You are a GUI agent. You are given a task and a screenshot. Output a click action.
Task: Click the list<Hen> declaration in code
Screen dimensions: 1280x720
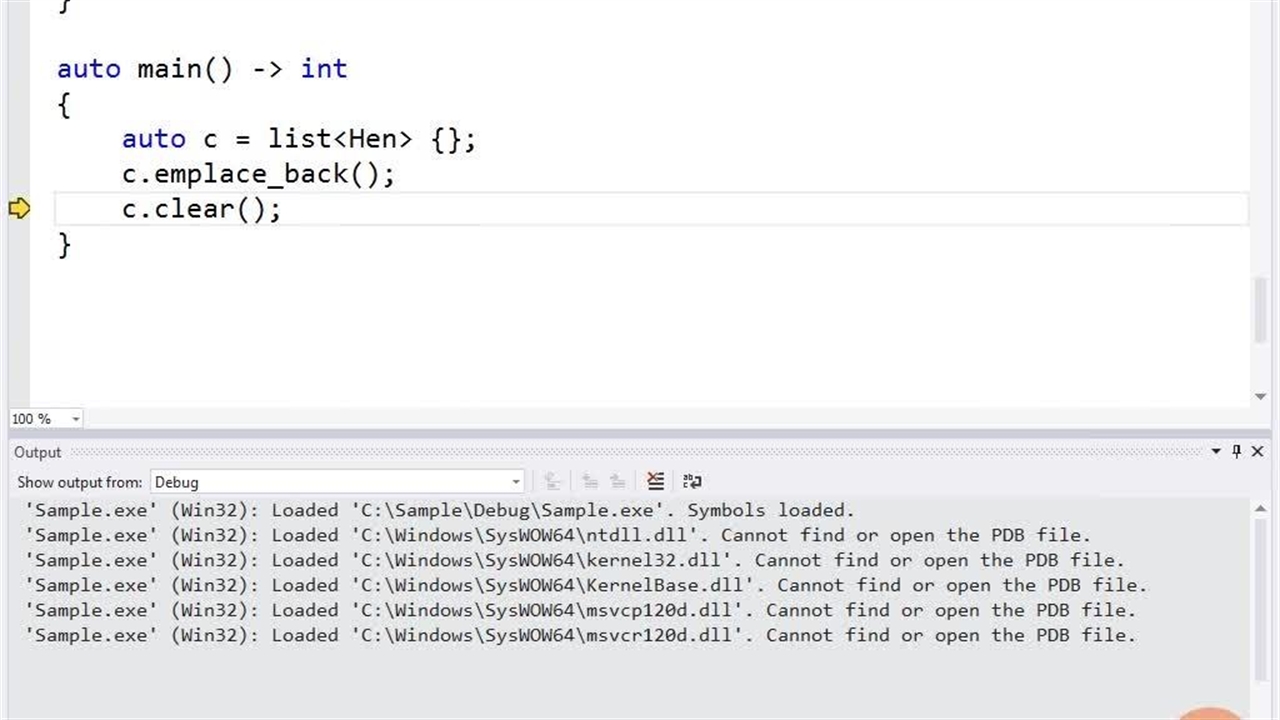click(340, 139)
